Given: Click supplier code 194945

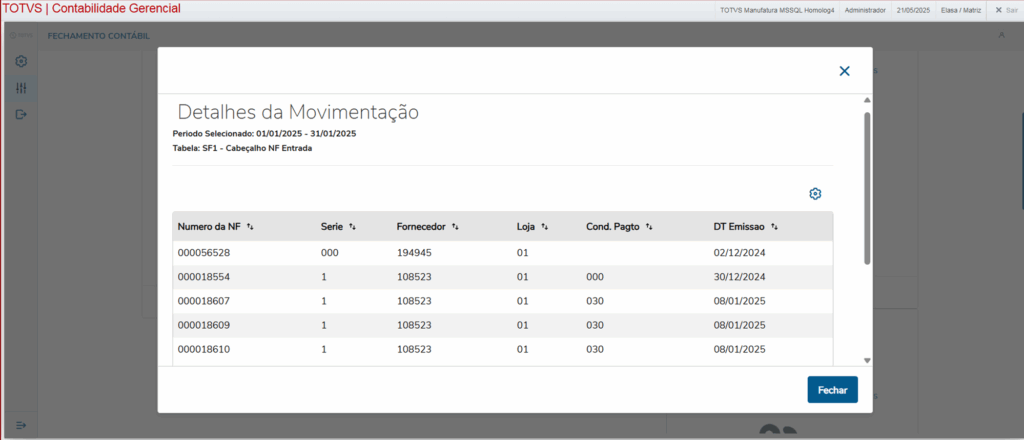Looking at the screenshot, I should (414, 253).
